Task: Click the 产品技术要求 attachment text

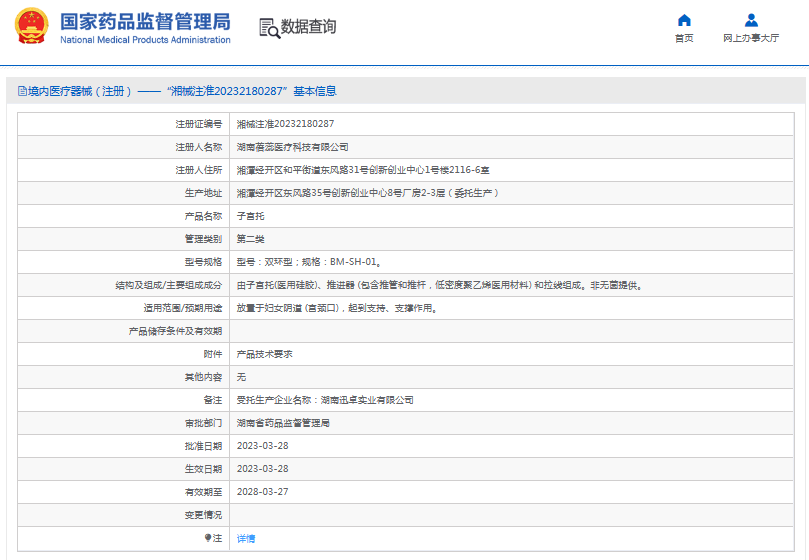Action: pos(264,354)
